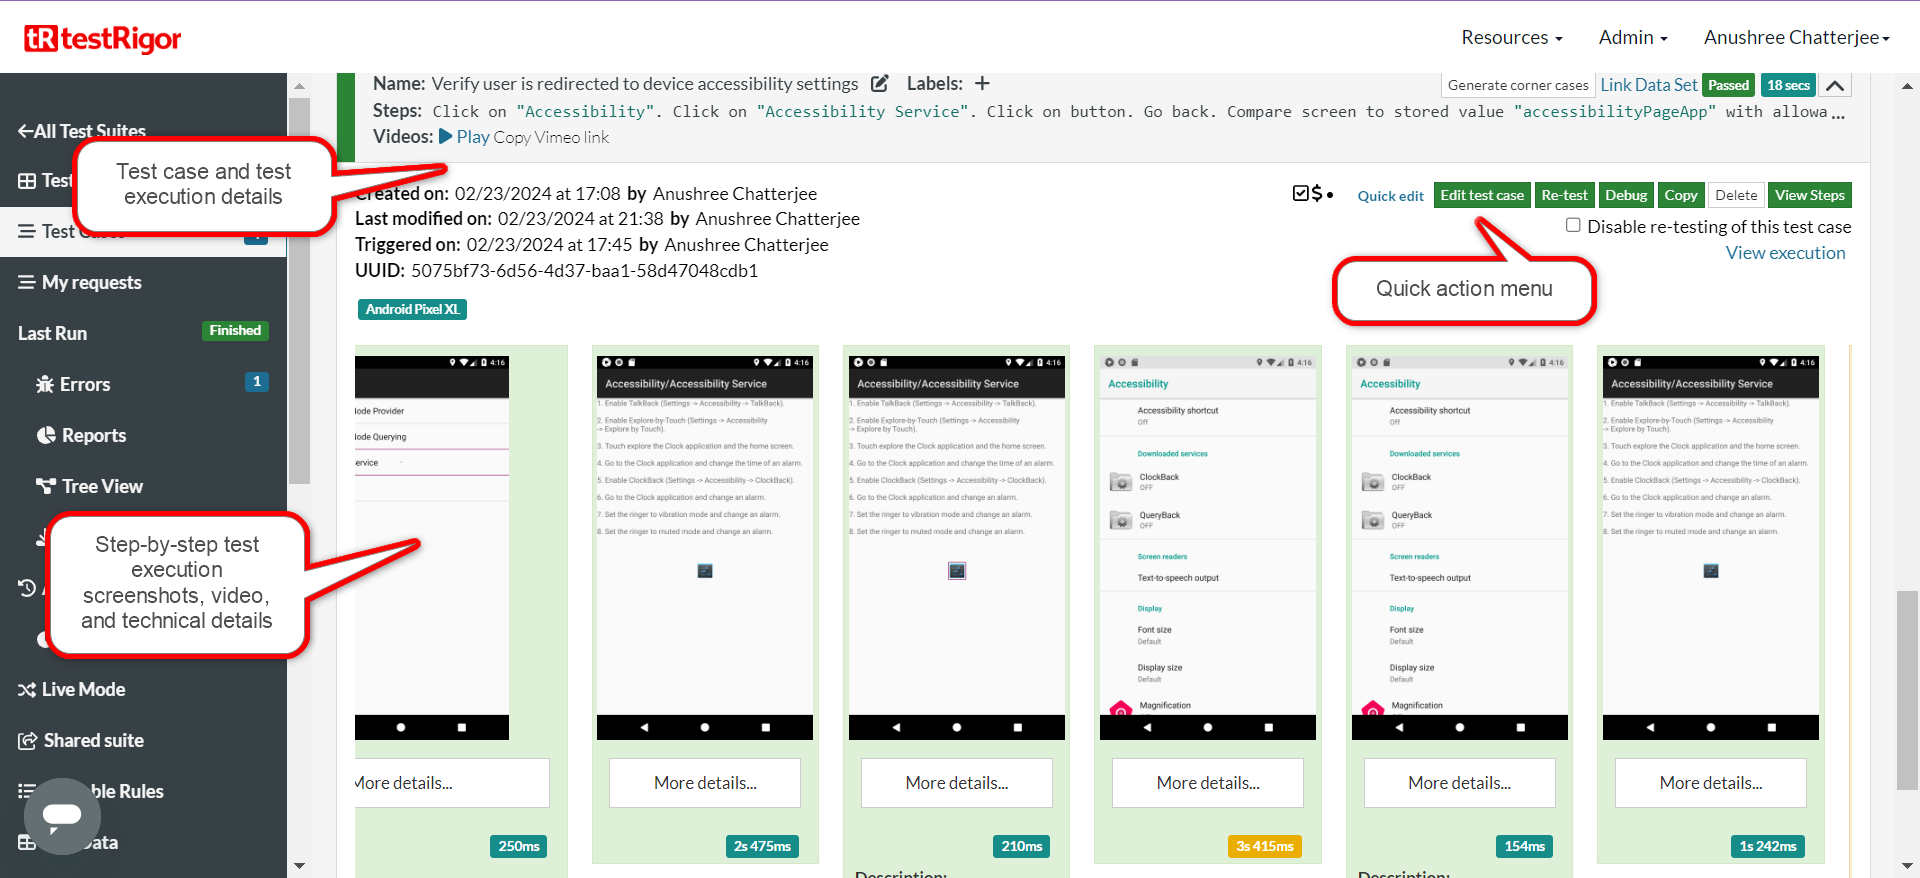Enable Disable re-testing of this test case
This screenshot has width=1920, height=878.
click(1573, 226)
